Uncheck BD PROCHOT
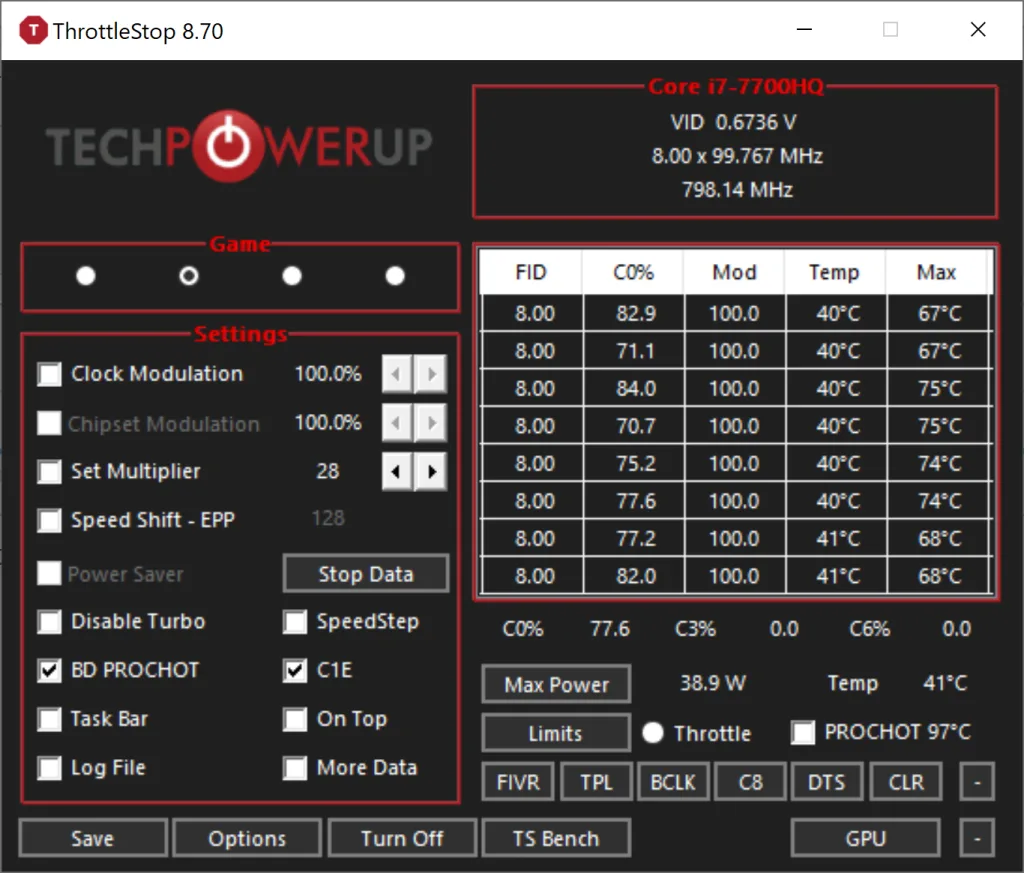Image resolution: width=1024 pixels, height=873 pixels. click(x=49, y=670)
